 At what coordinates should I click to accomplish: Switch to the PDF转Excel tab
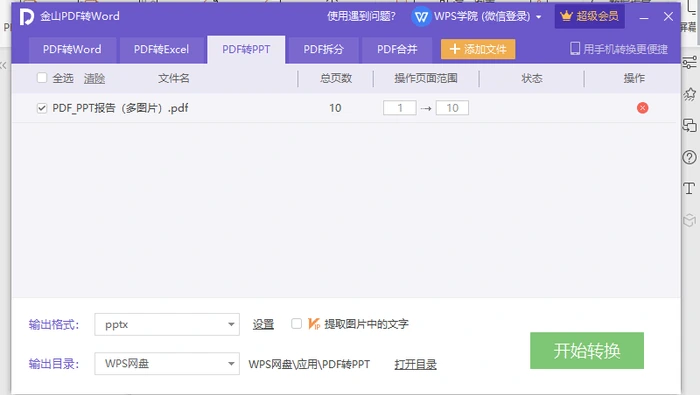coord(162,50)
